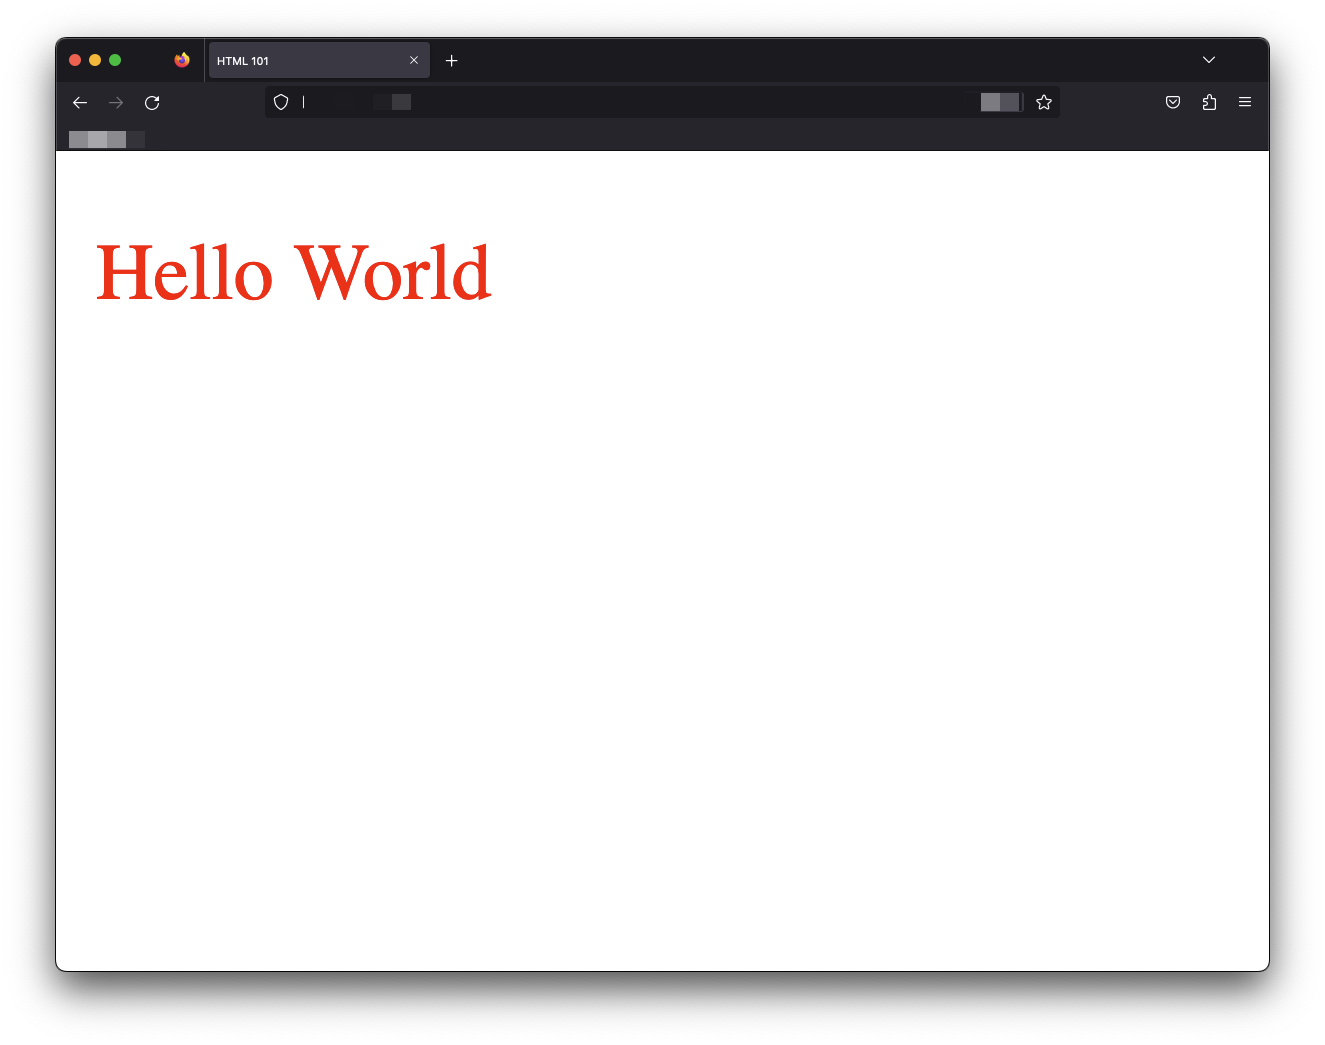Open the Save to Pocket icon
Screen dimensions: 1325x1045
pyautogui.click(x=1172, y=101)
